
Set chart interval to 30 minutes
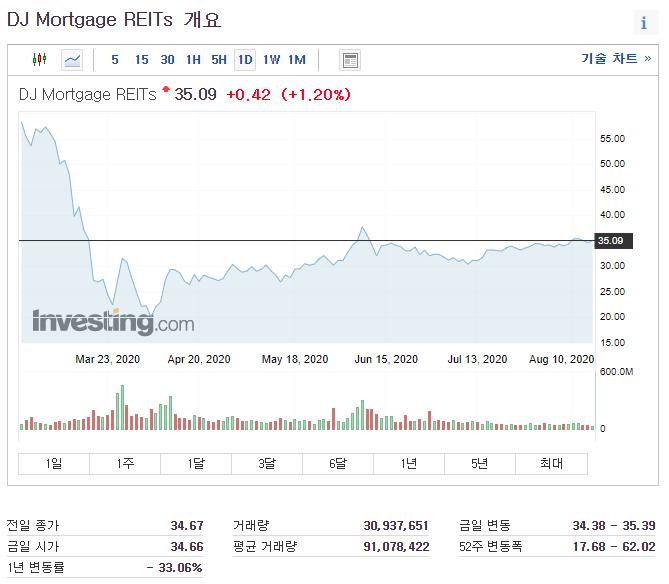(168, 60)
